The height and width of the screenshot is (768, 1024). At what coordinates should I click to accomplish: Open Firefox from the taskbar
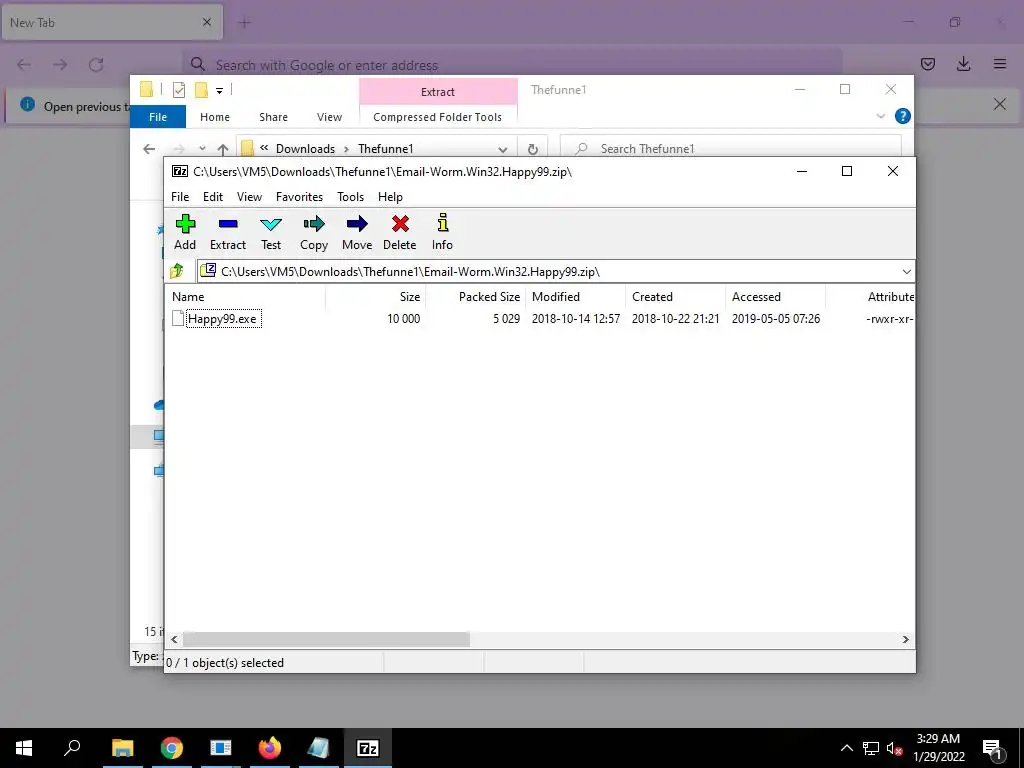270,748
